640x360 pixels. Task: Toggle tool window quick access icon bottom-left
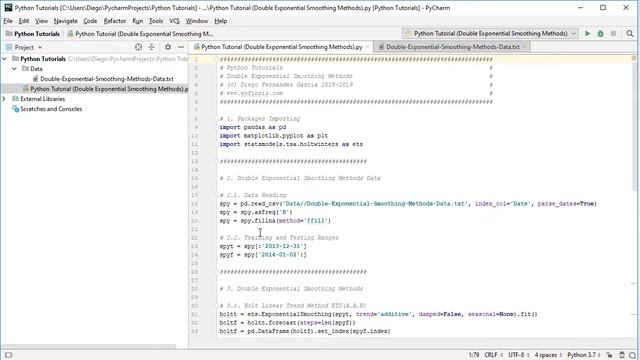coord(8,355)
